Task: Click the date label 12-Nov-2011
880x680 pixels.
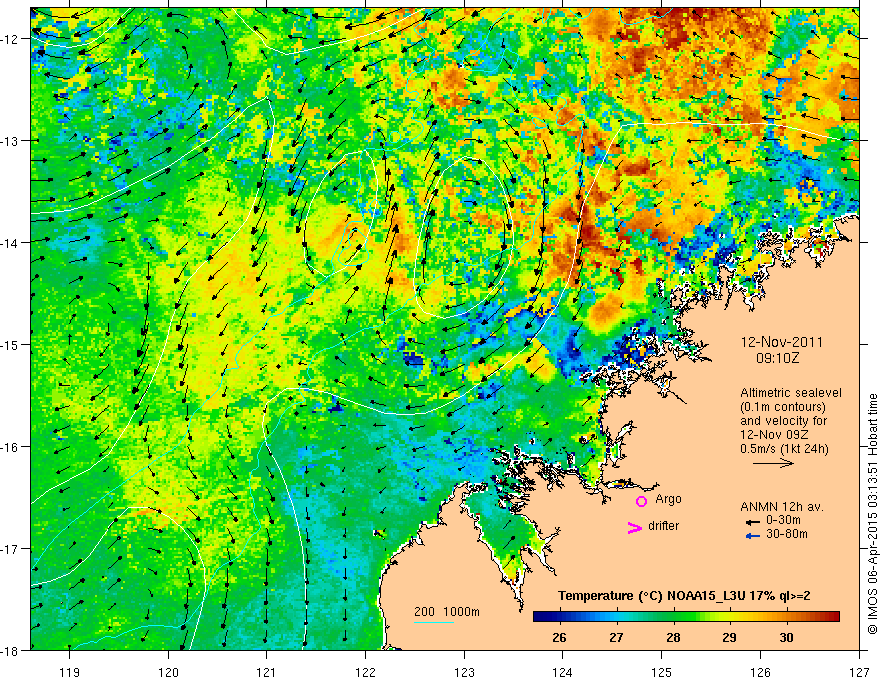Action: (x=782, y=342)
